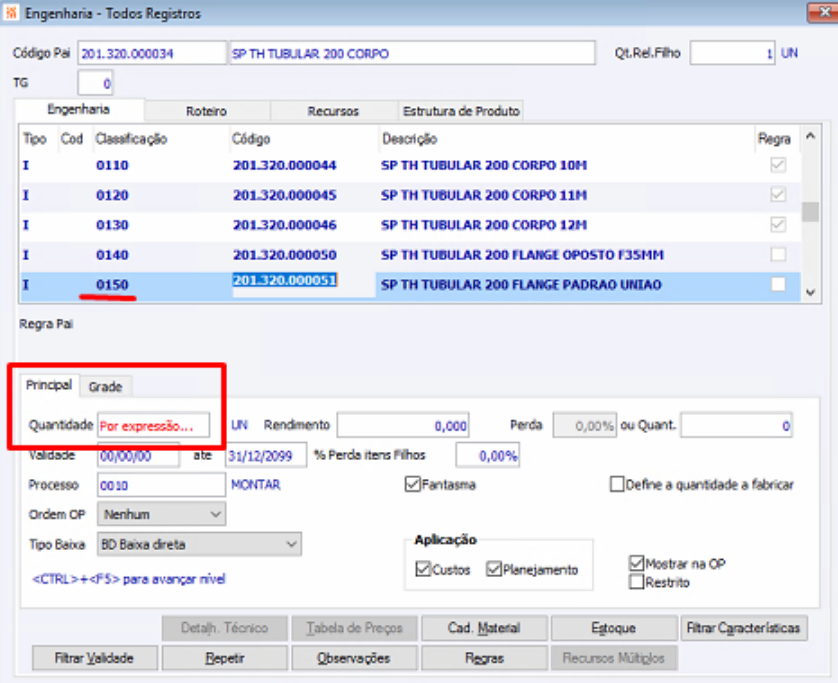Uncheck the Fantasma checkbox
Image resolution: width=838 pixels, height=683 pixels.
pyautogui.click(x=413, y=484)
